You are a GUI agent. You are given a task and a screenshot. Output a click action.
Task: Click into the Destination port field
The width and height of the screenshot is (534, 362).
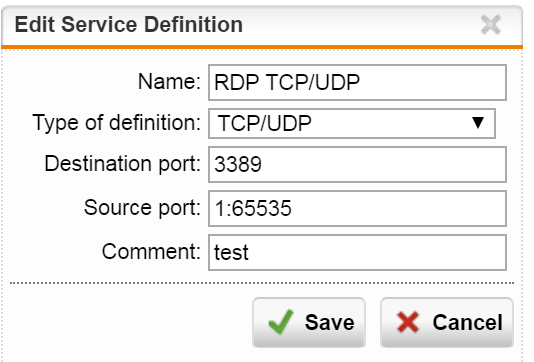coord(357,164)
